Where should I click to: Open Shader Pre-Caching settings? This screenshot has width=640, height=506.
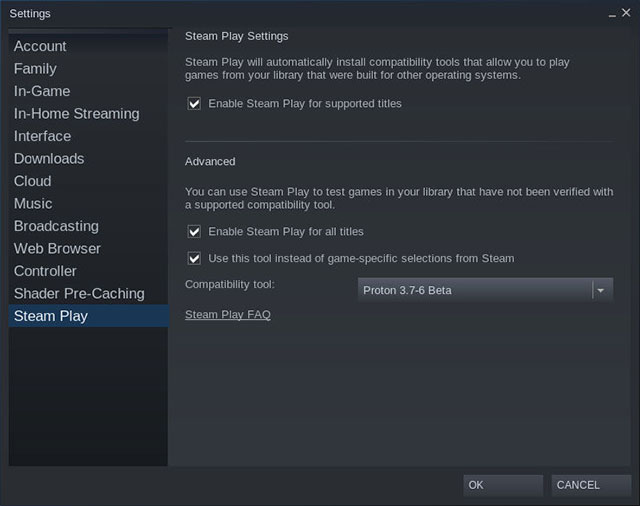pyautogui.click(x=79, y=294)
